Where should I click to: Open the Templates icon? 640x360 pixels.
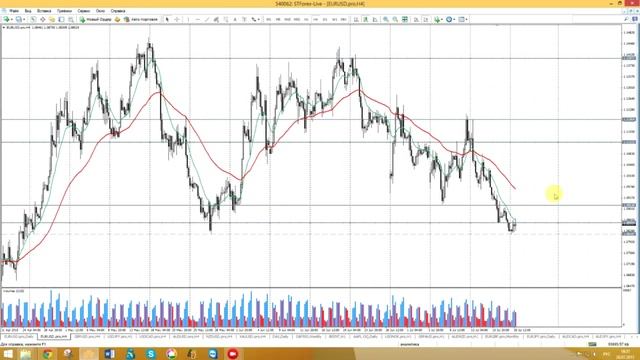point(461,19)
